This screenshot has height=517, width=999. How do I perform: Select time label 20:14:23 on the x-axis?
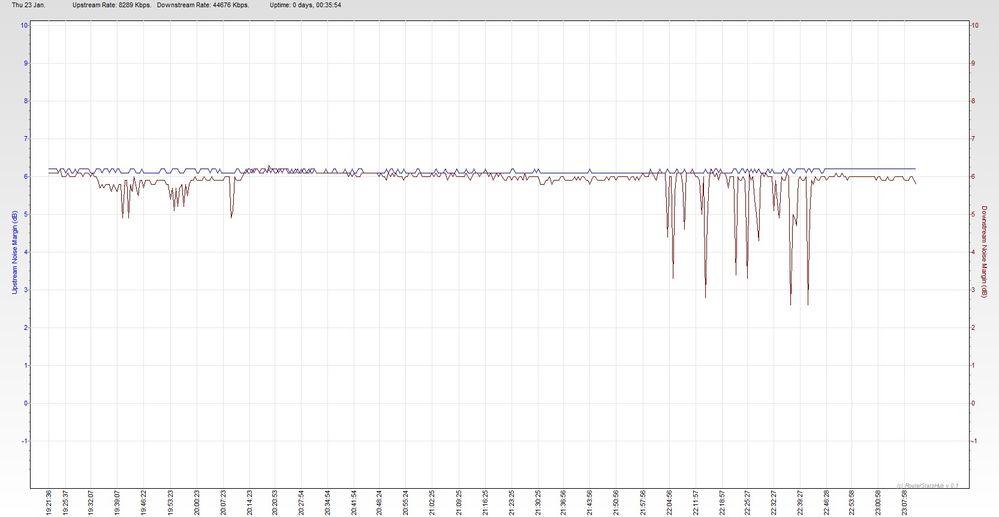point(249,502)
